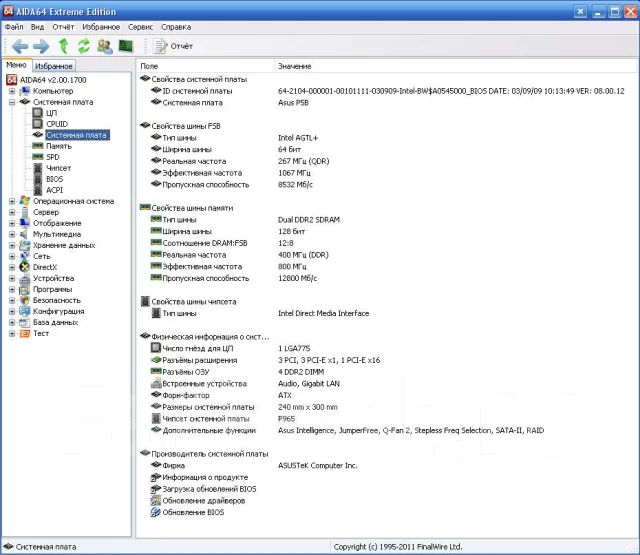Image resolution: width=640 pixels, height=555 pixels.
Task: Open the Сервис menu
Action: pyautogui.click(x=140, y=27)
